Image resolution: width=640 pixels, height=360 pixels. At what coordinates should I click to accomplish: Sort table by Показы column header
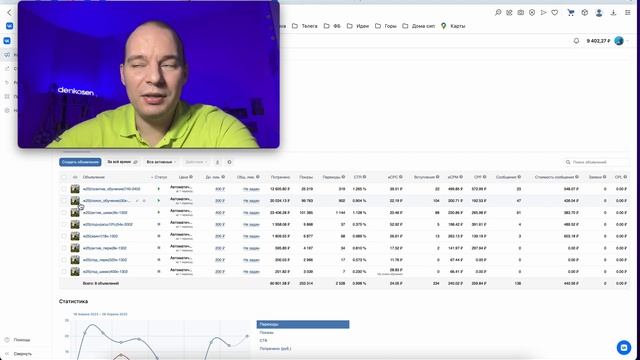click(306, 177)
